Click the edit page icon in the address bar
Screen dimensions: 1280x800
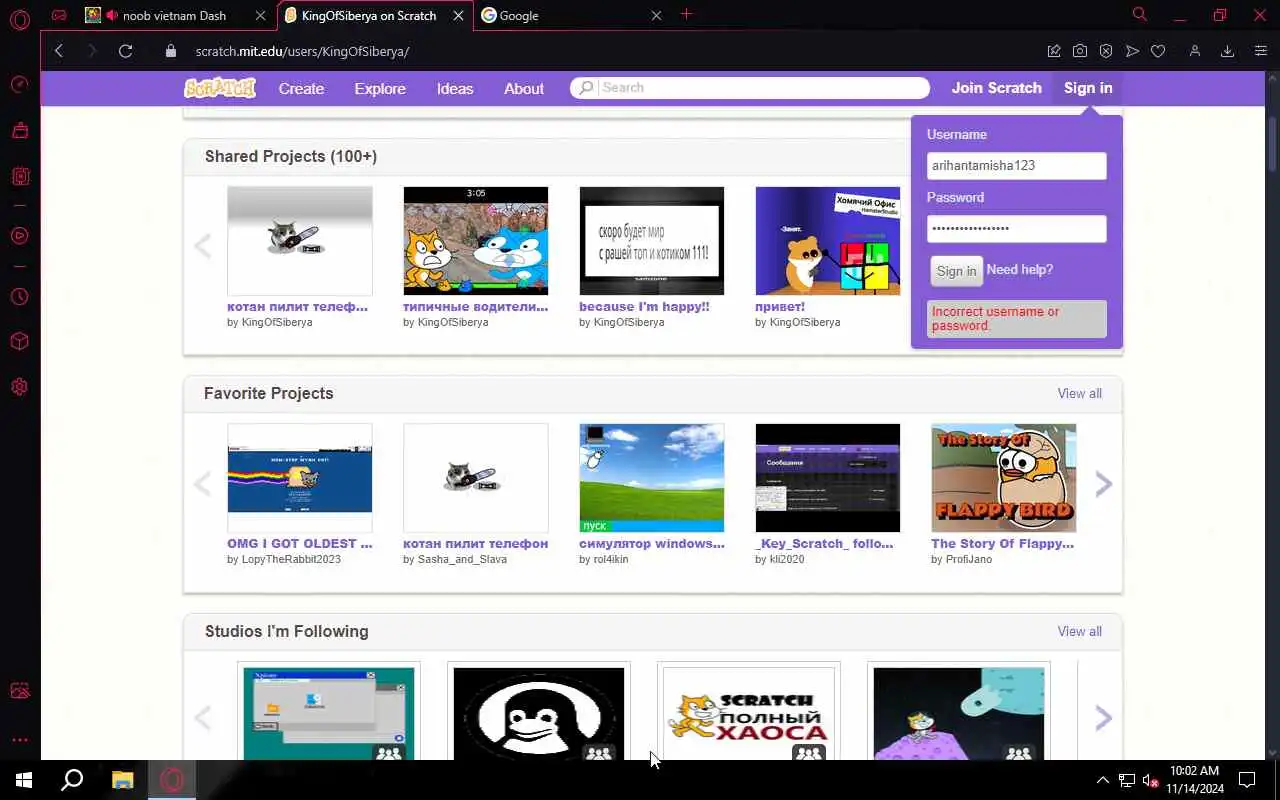click(x=1054, y=51)
